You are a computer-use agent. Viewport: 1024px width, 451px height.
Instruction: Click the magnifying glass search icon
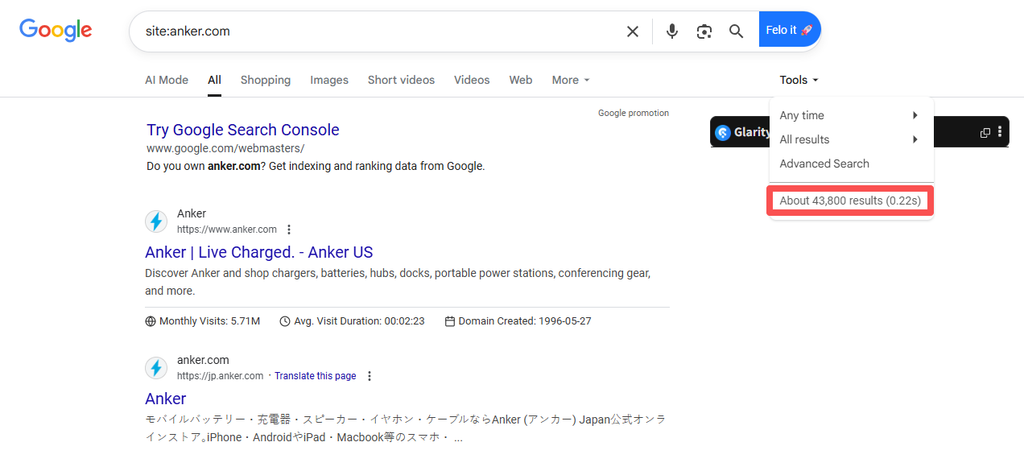(736, 31)
